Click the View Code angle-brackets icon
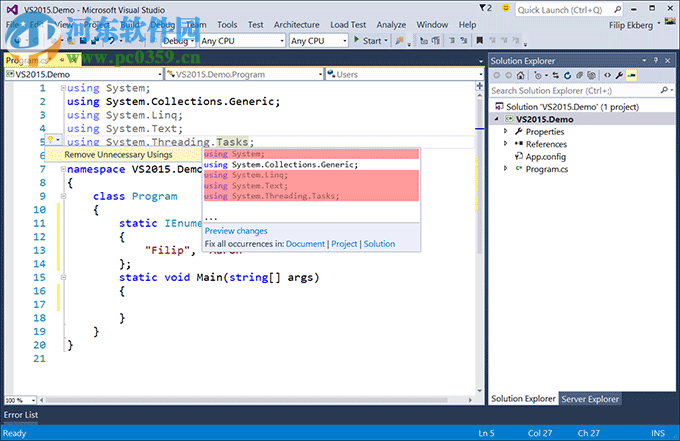The image size is (680, 441). click(607, 75)
